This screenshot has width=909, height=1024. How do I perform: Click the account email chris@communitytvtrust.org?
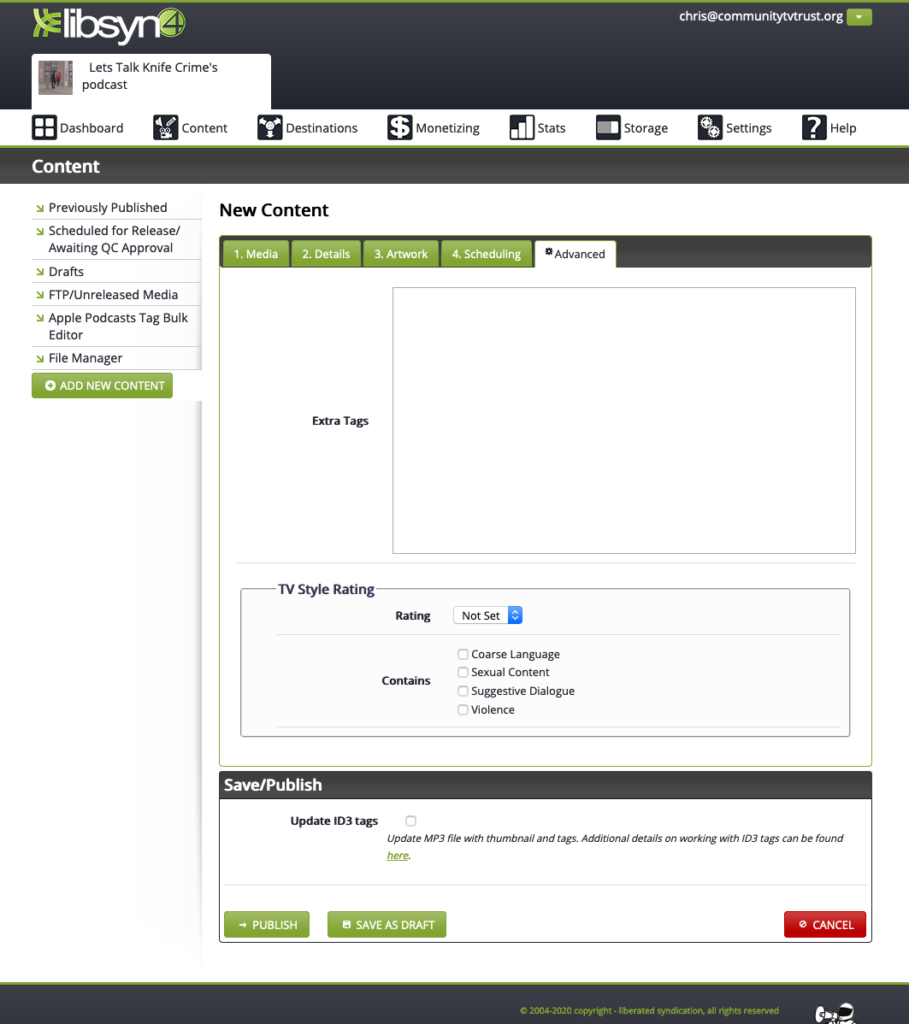761,16
